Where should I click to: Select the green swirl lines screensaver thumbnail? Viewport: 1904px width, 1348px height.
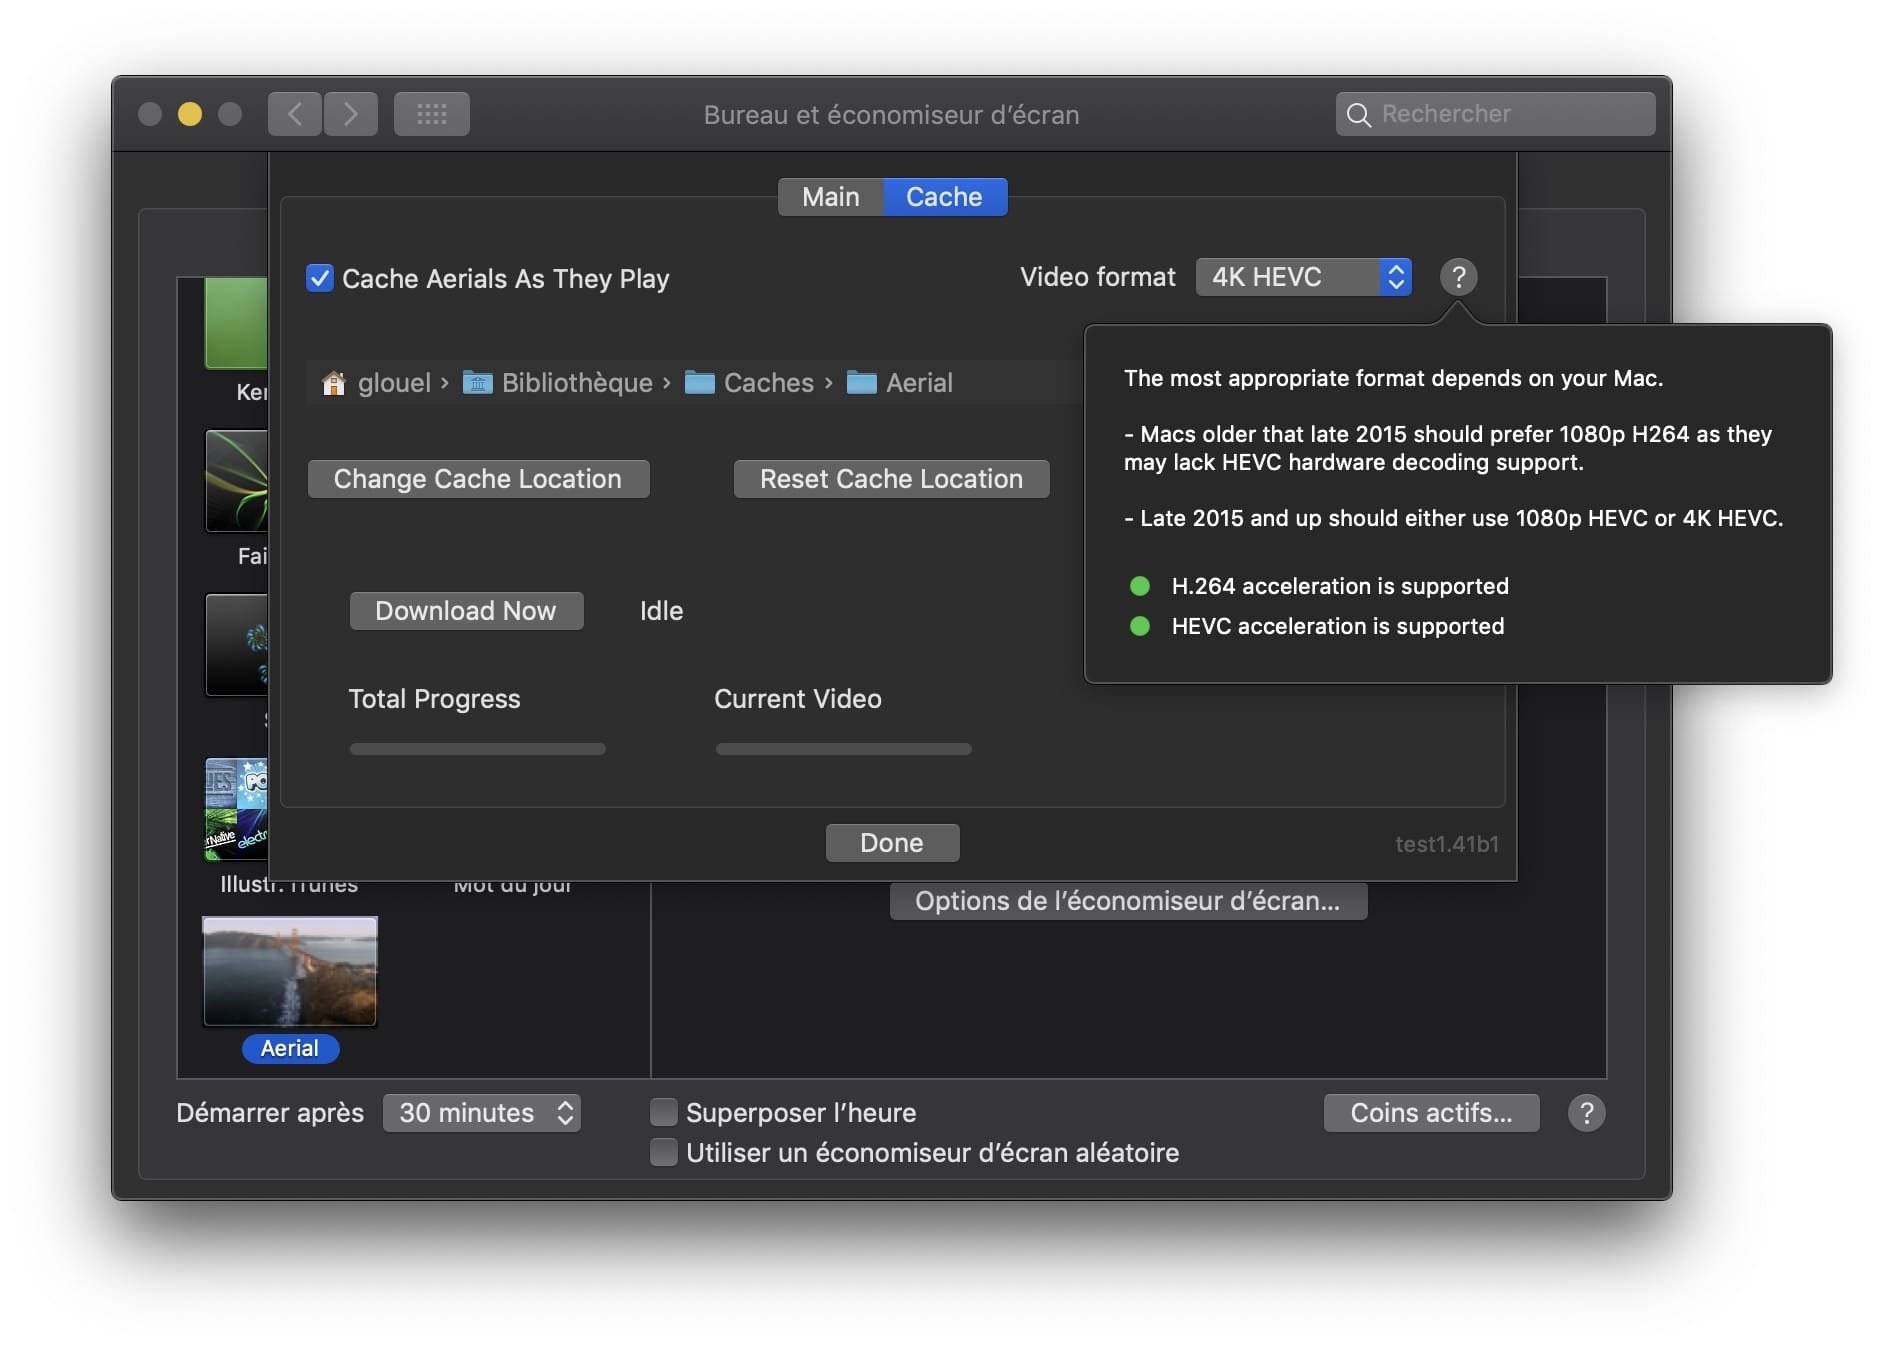click(x=237, y=481)
